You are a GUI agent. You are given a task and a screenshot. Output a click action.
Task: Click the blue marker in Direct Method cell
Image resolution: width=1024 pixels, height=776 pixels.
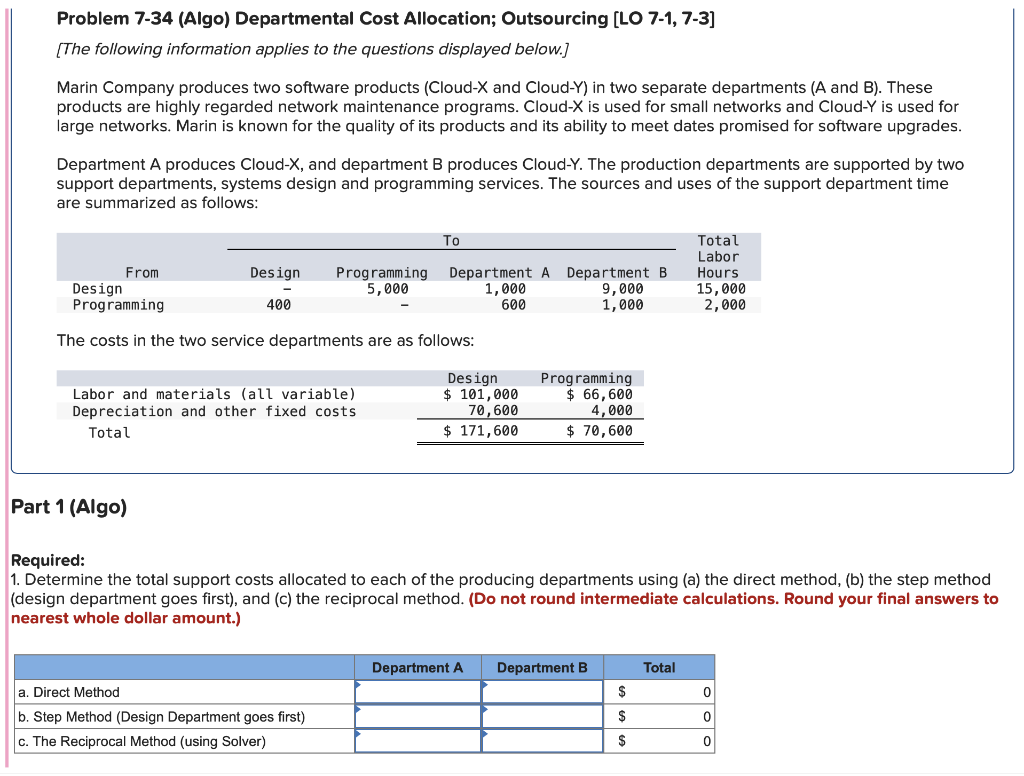click(357, 684)
